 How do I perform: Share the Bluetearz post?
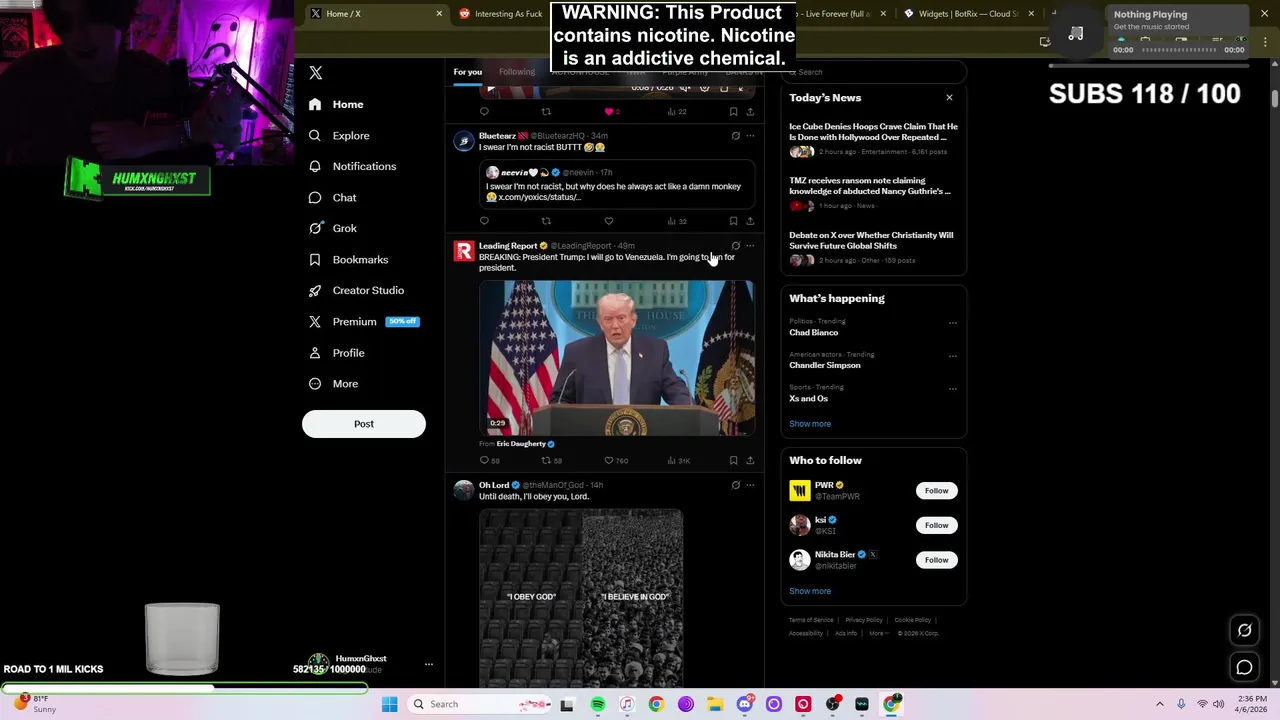(x=750, y=221)
